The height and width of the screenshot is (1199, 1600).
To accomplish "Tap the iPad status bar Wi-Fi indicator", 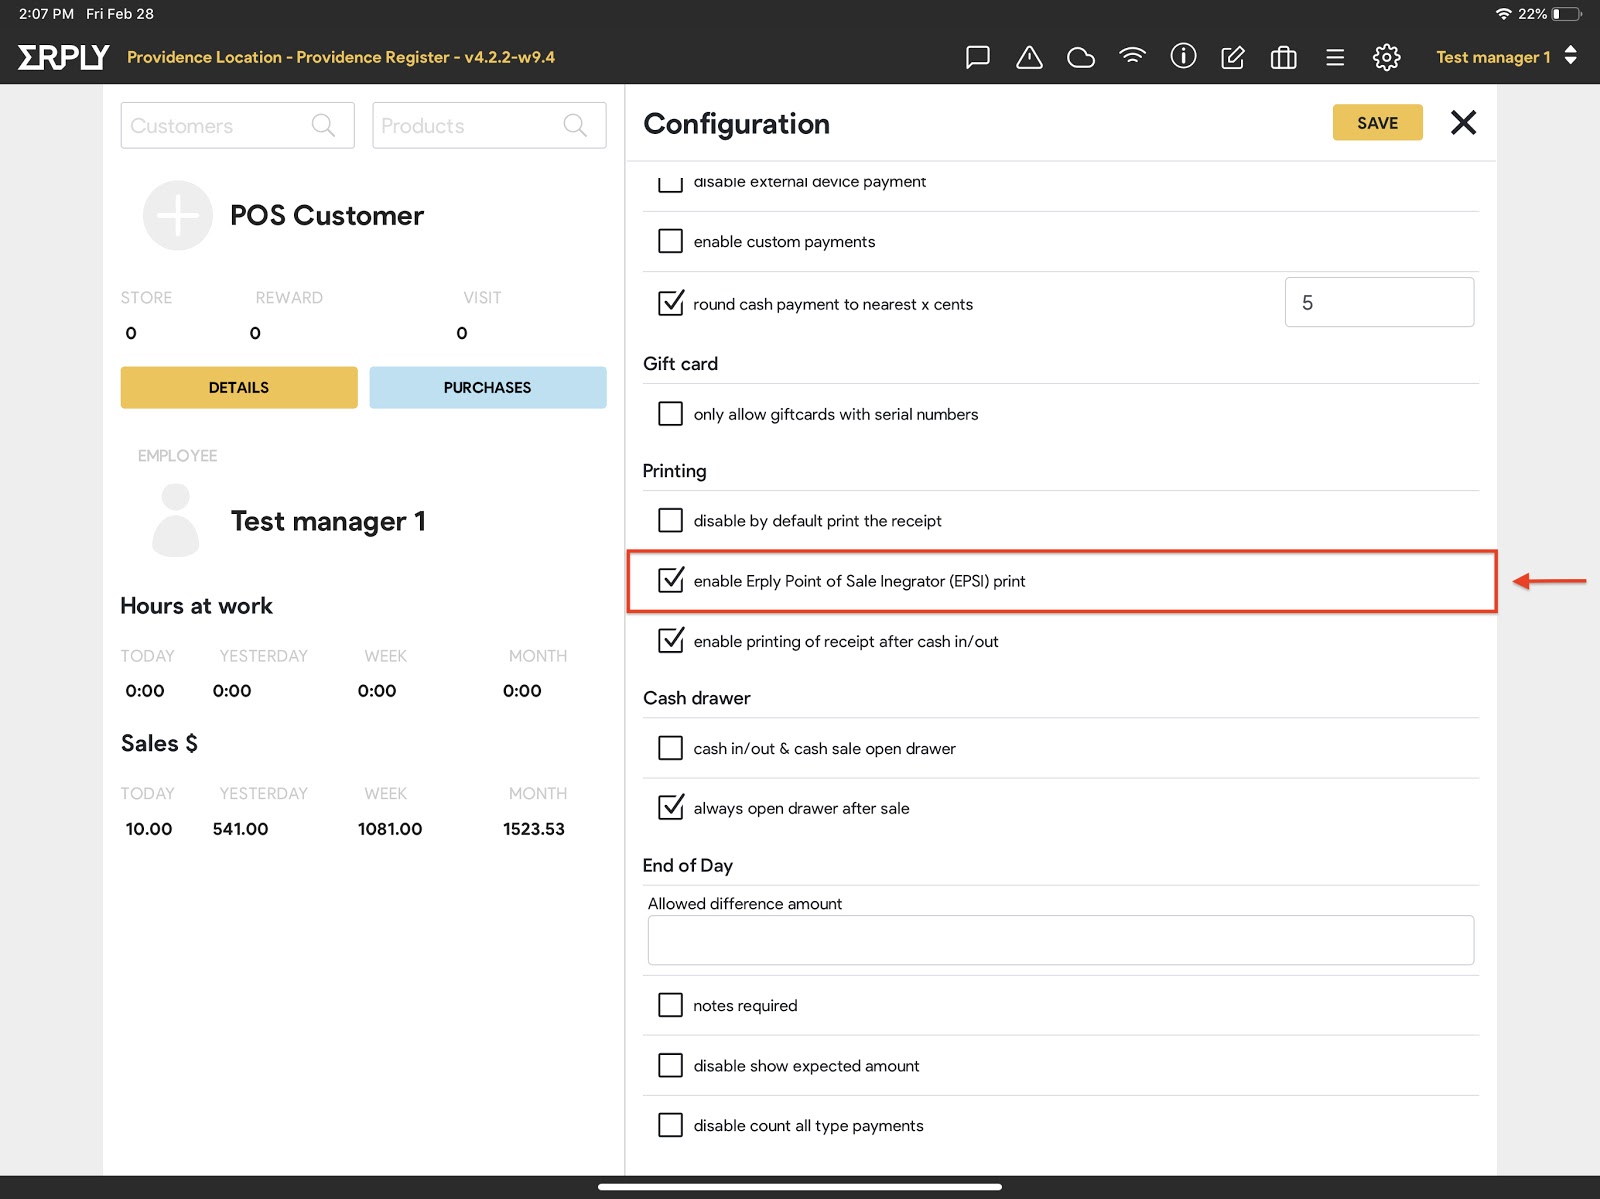I will coord(1504,14).
